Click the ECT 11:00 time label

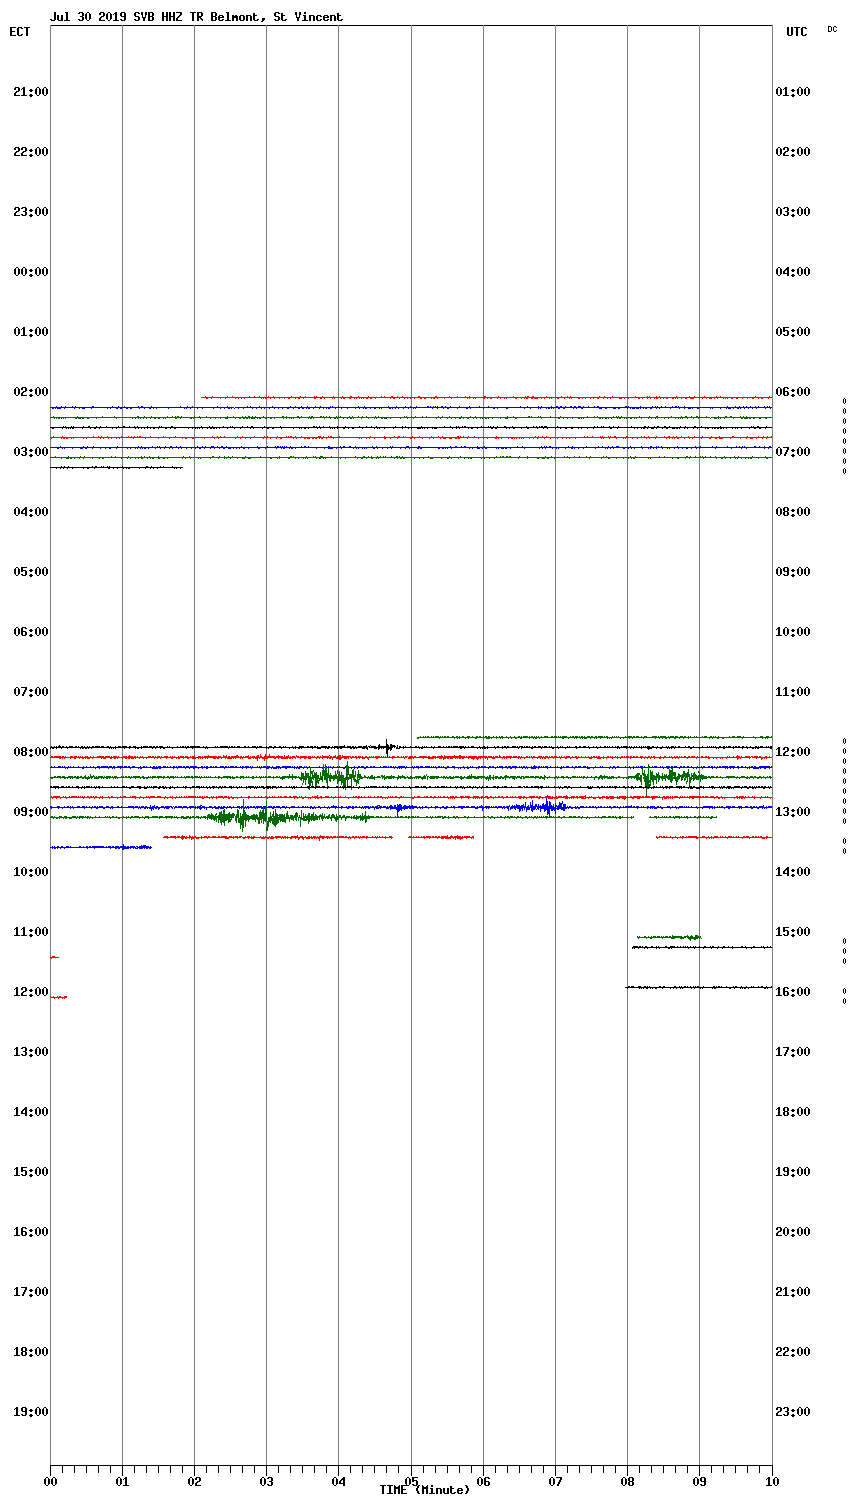pos(31,932)
